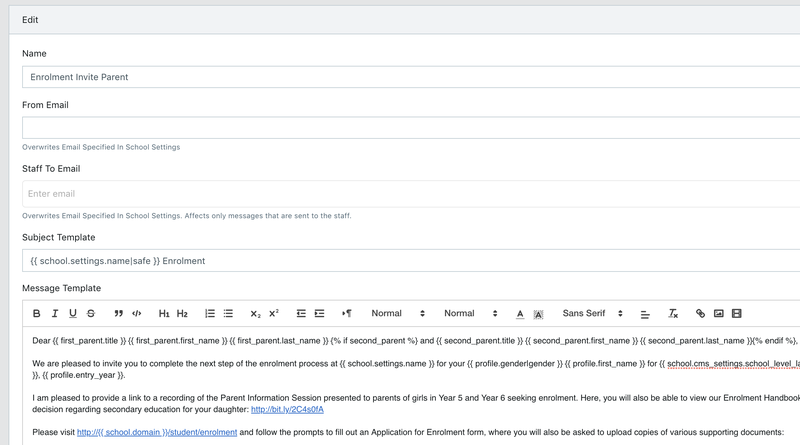Click the Staff To Email field

[411, 194]
